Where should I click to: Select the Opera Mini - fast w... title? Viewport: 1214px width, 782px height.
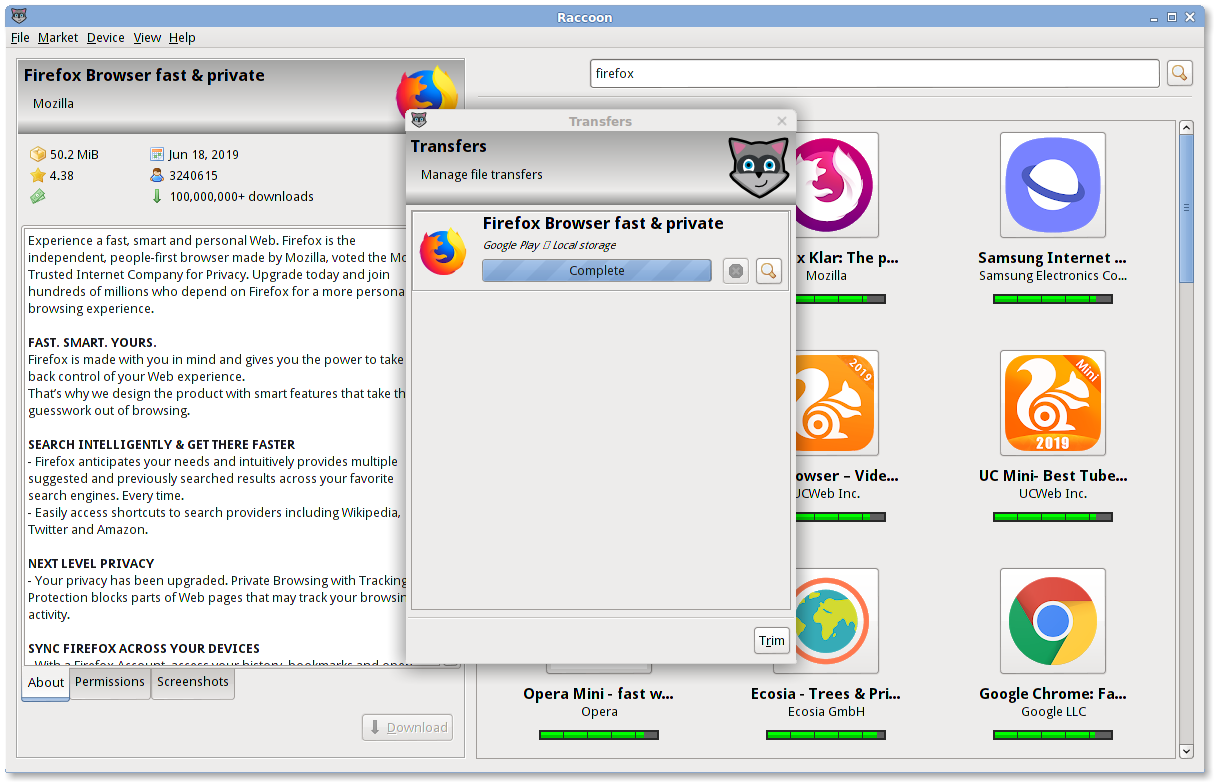(x=599, y=694)
